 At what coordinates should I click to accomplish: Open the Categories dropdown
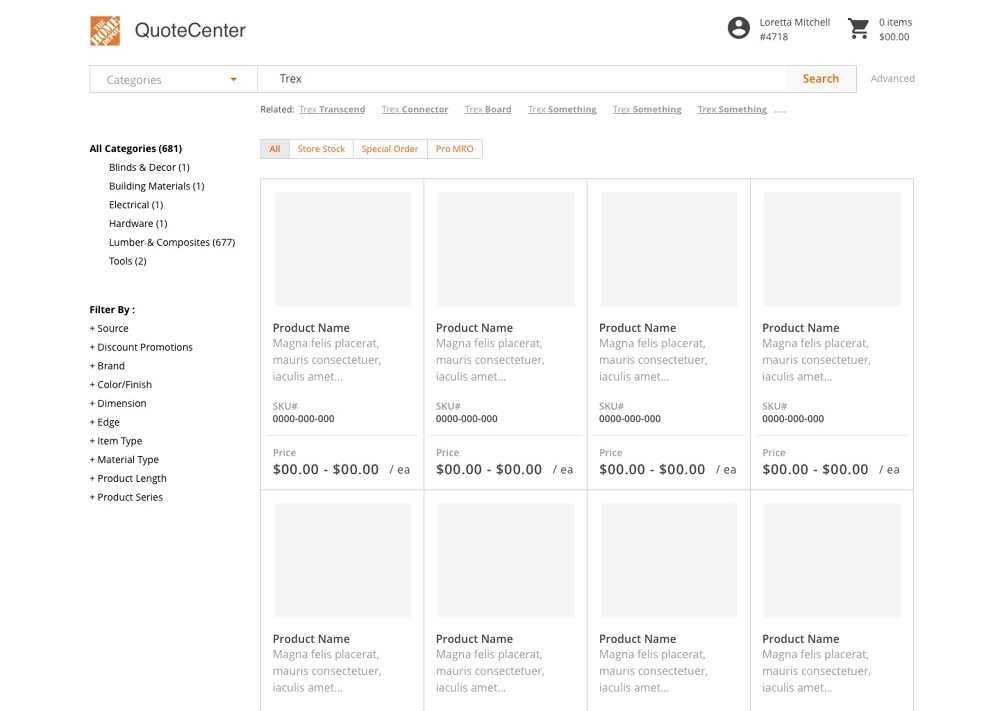pyautogui.click(x=171, y=78)
